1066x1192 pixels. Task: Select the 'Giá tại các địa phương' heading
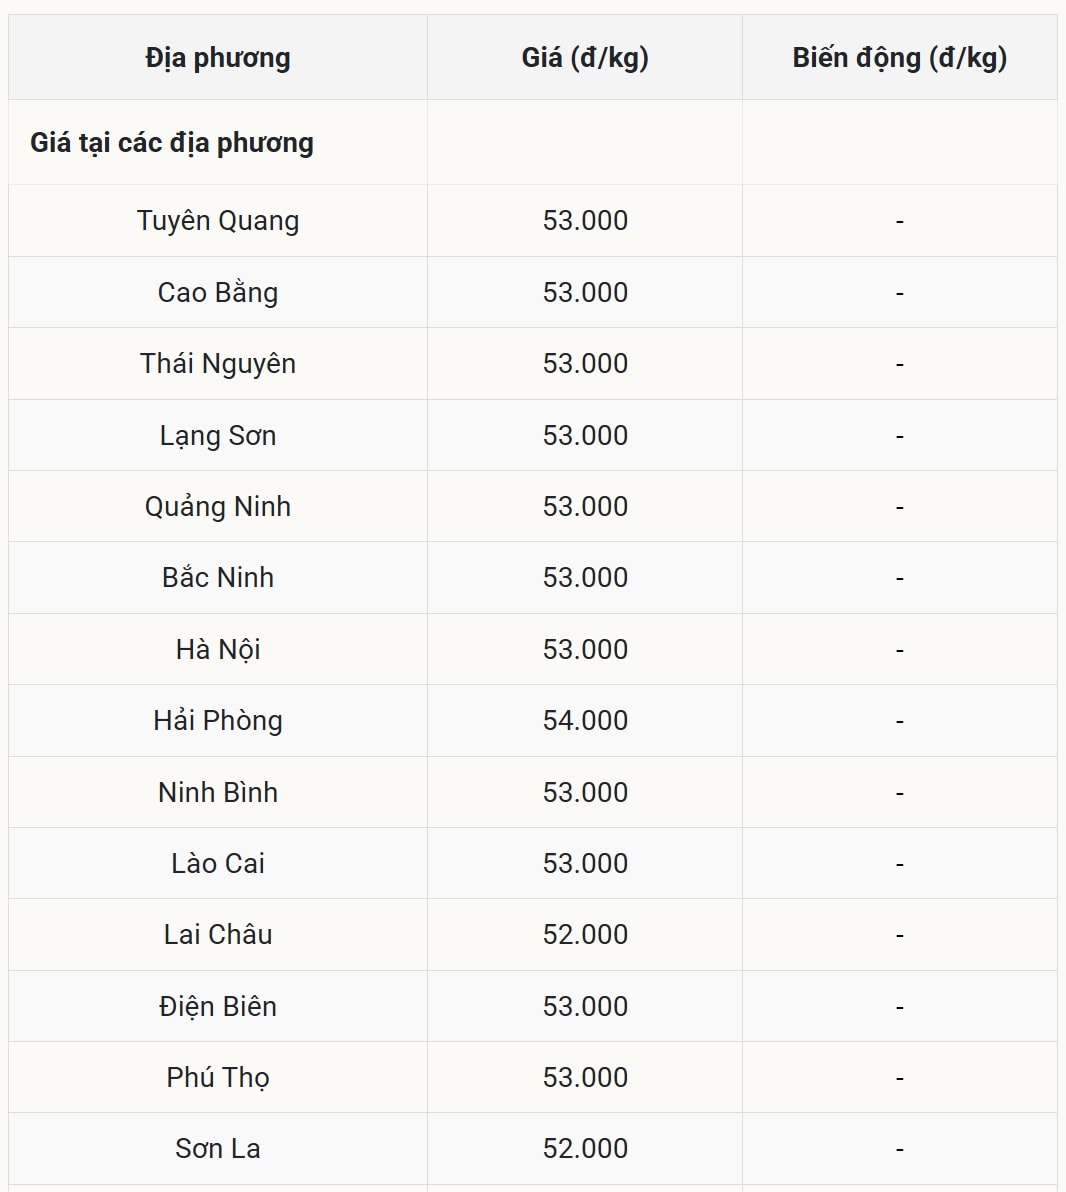point(172,143)
